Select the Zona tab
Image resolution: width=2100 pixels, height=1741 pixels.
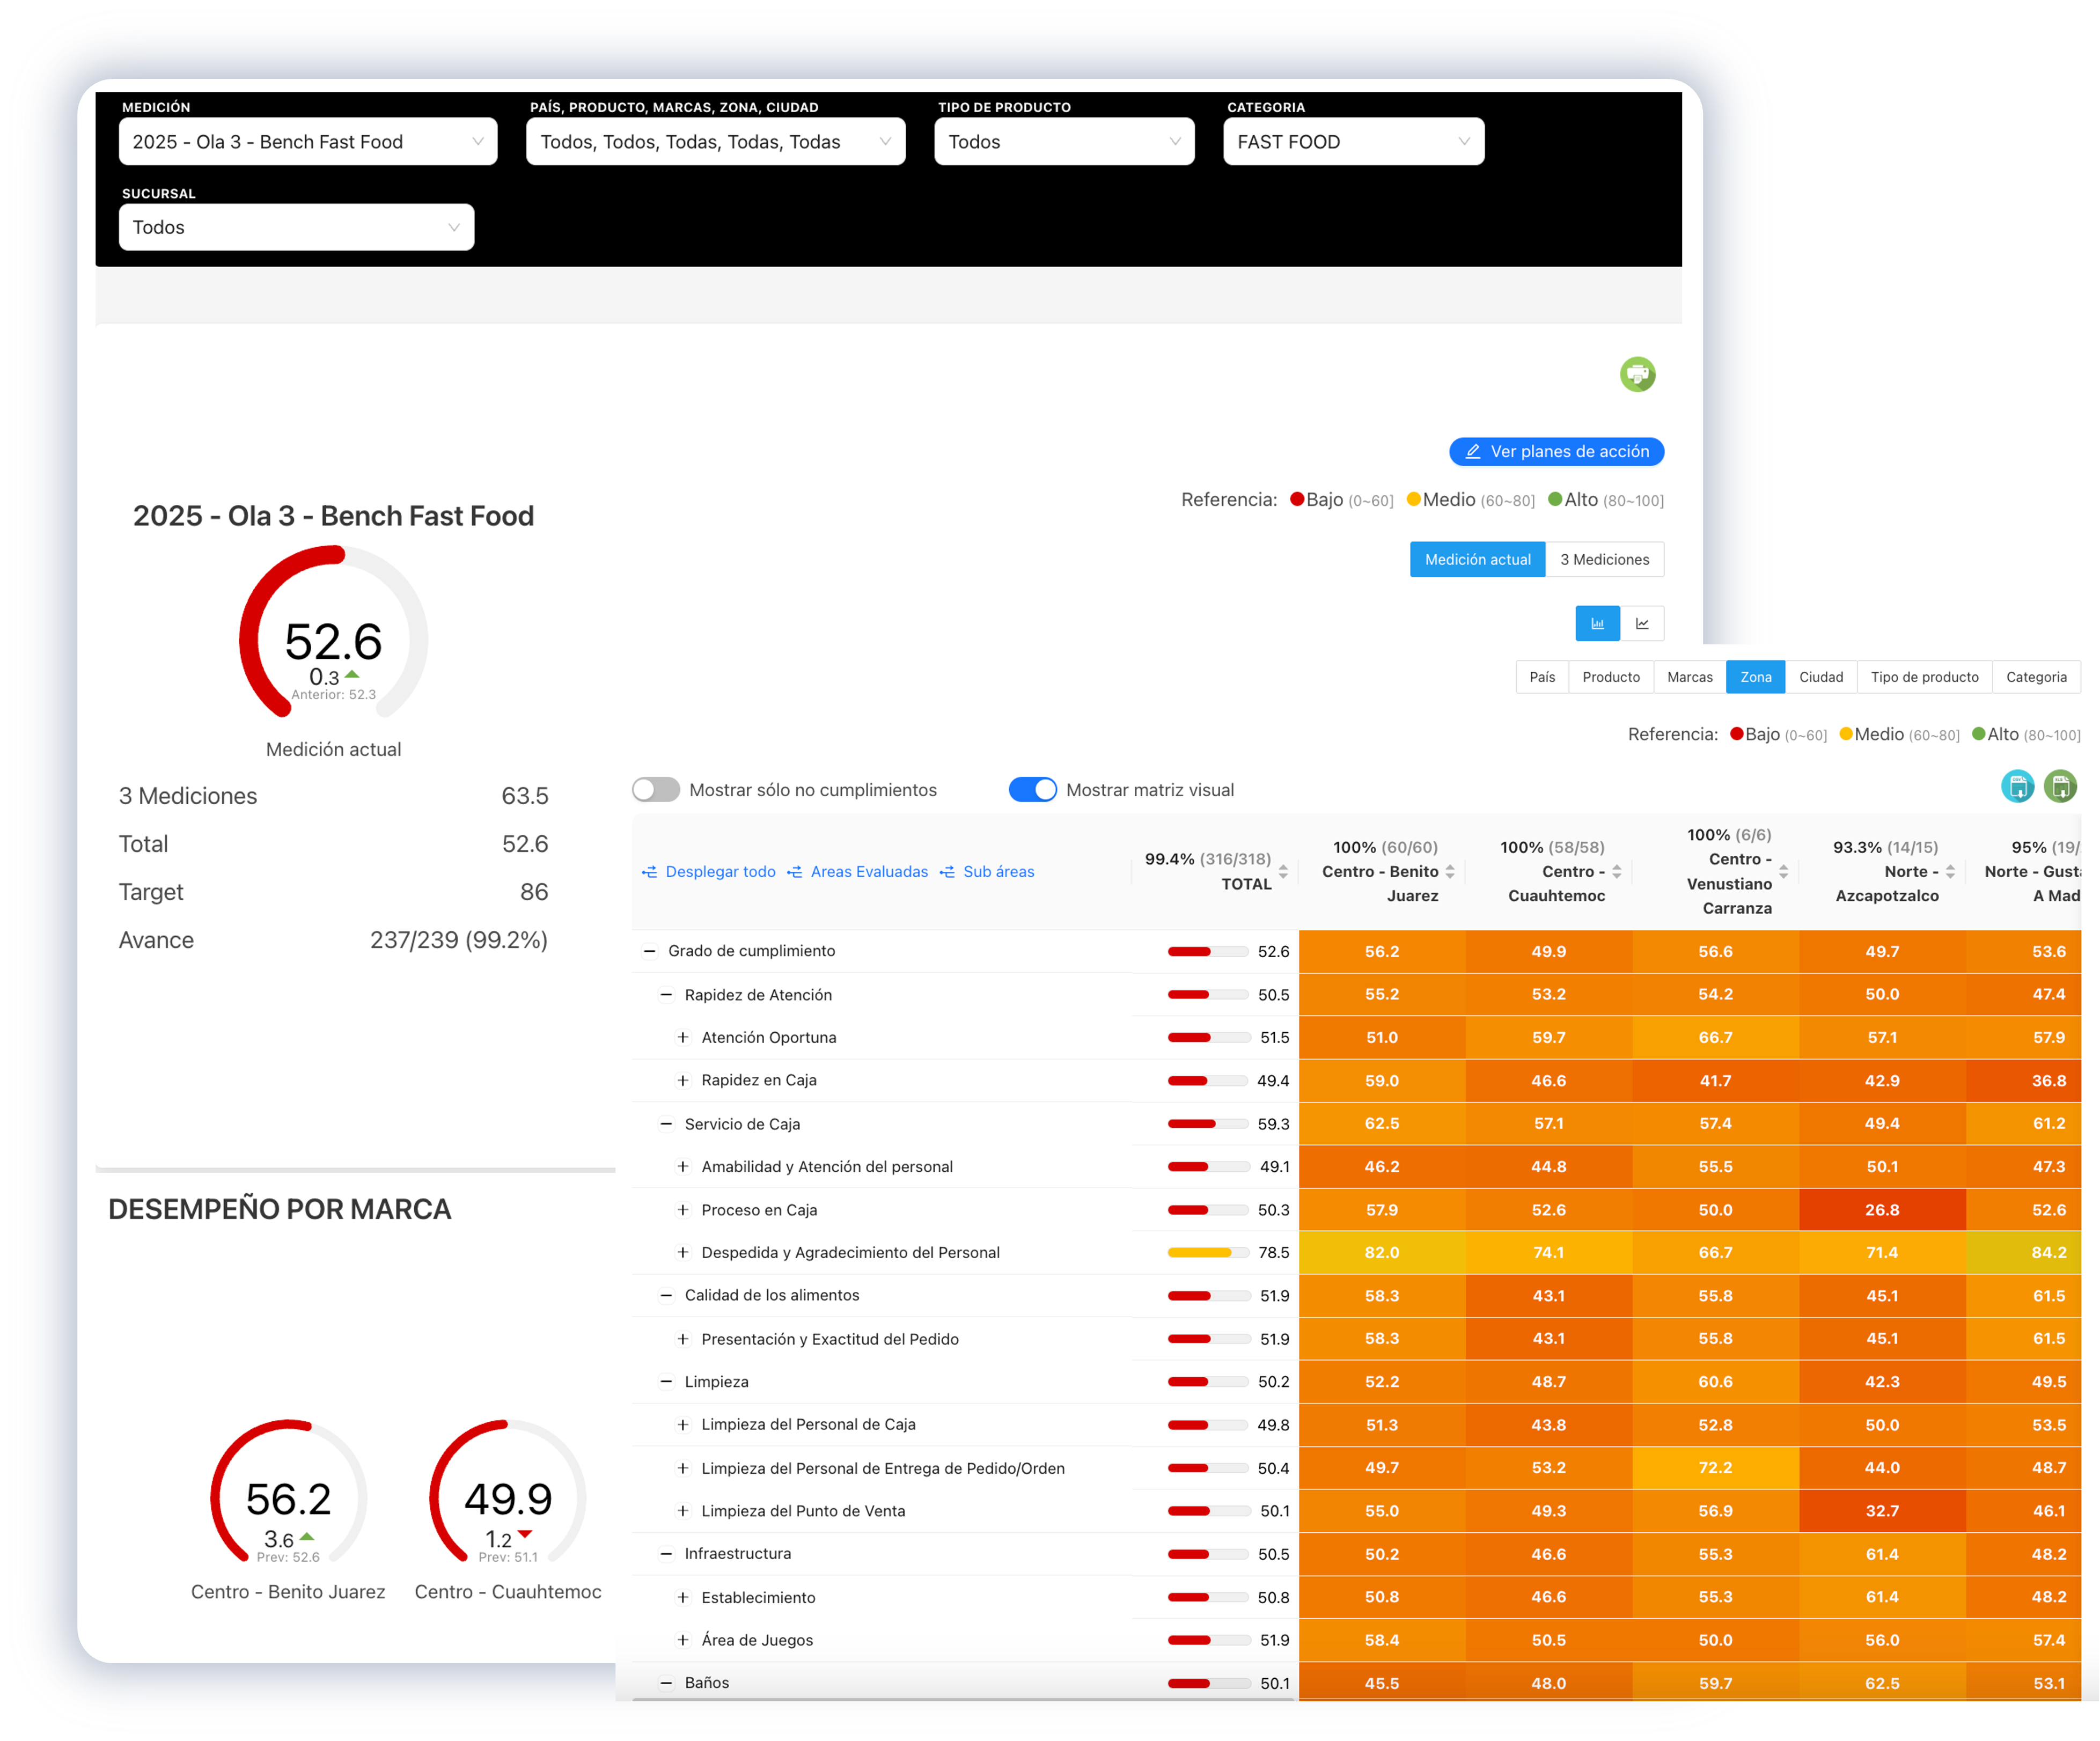(x=1756, y=677)
